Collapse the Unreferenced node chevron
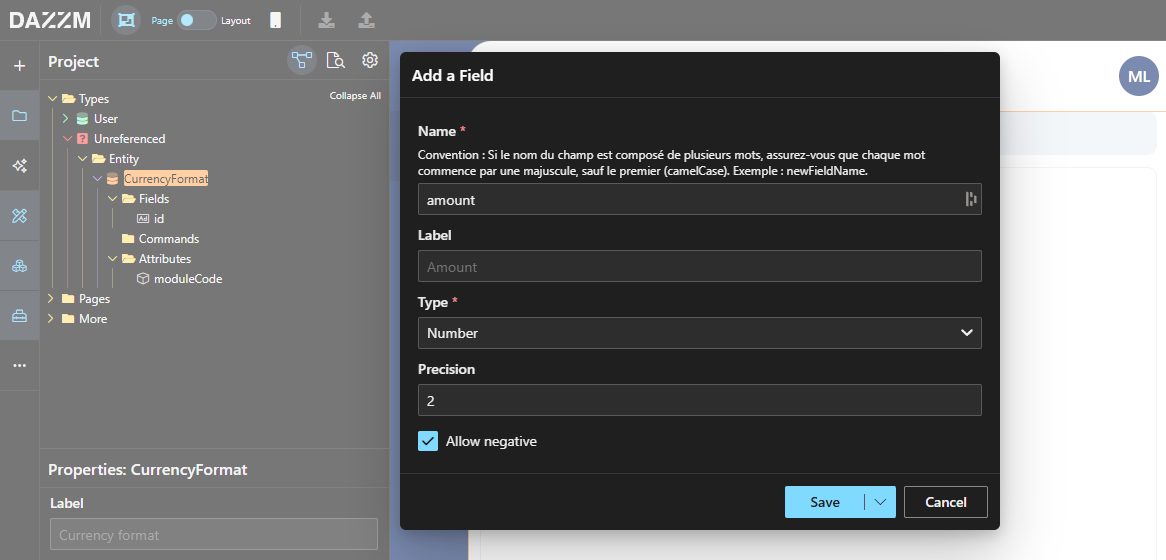1166x560 pixels. coord(67,138)
